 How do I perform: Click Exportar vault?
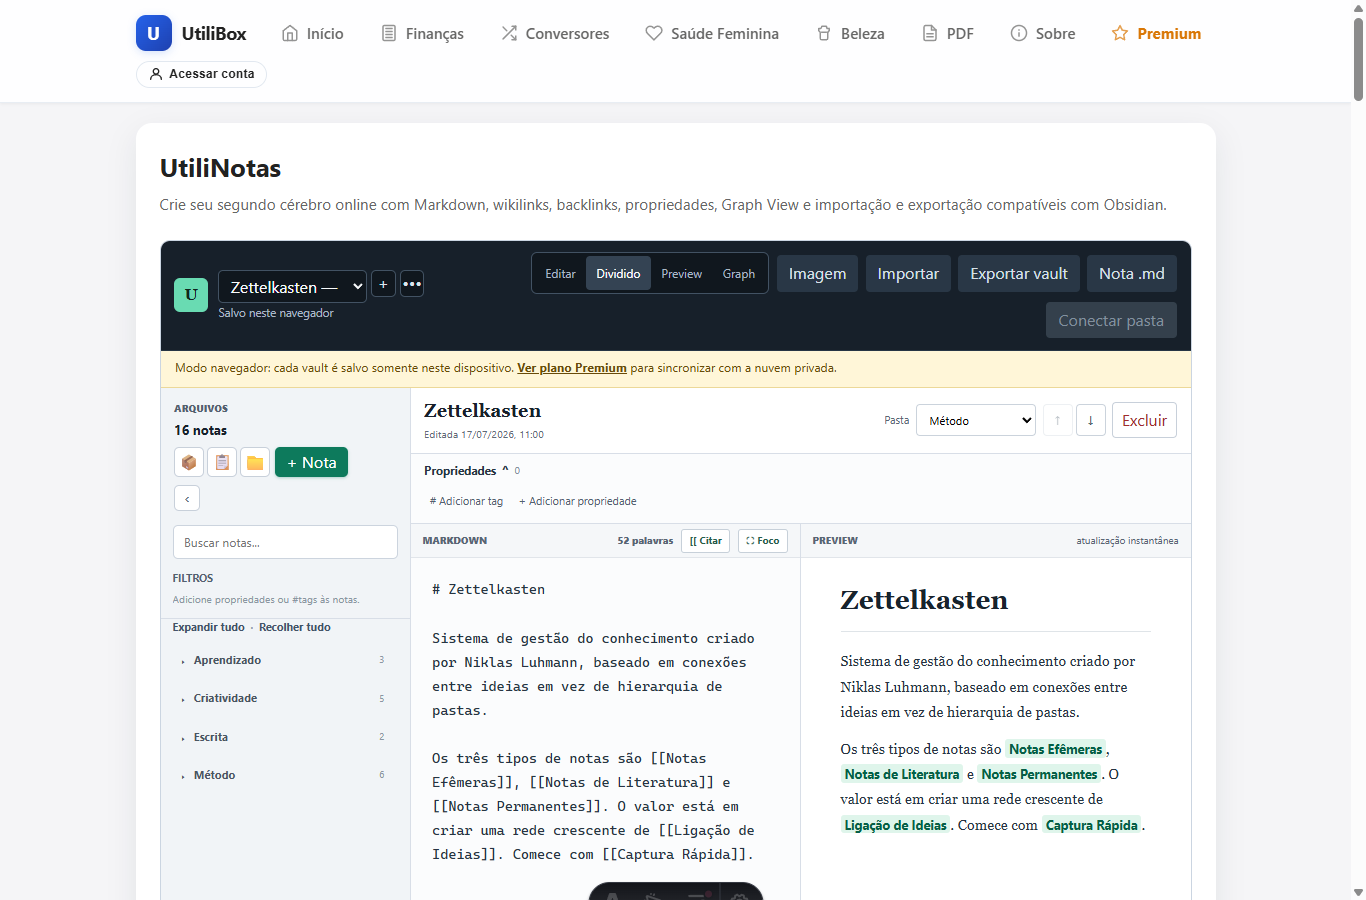tap(1019, 274)
